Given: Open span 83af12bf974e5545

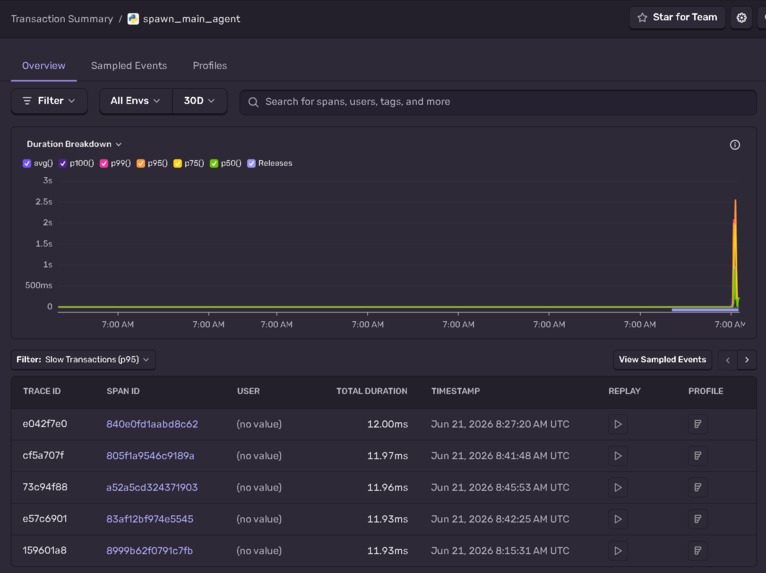Looking at the screenshot, I should coord(149,519).
